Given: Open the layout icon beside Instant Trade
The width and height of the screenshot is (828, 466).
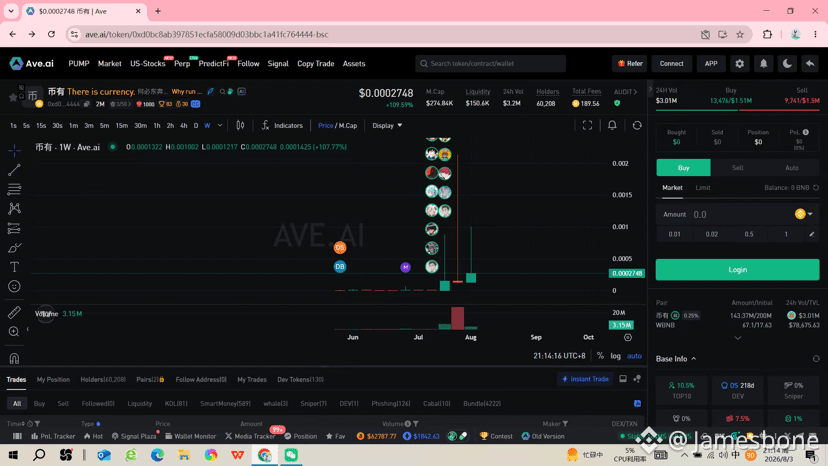Looking at the screenshot, I should click(x=623, y=379).
